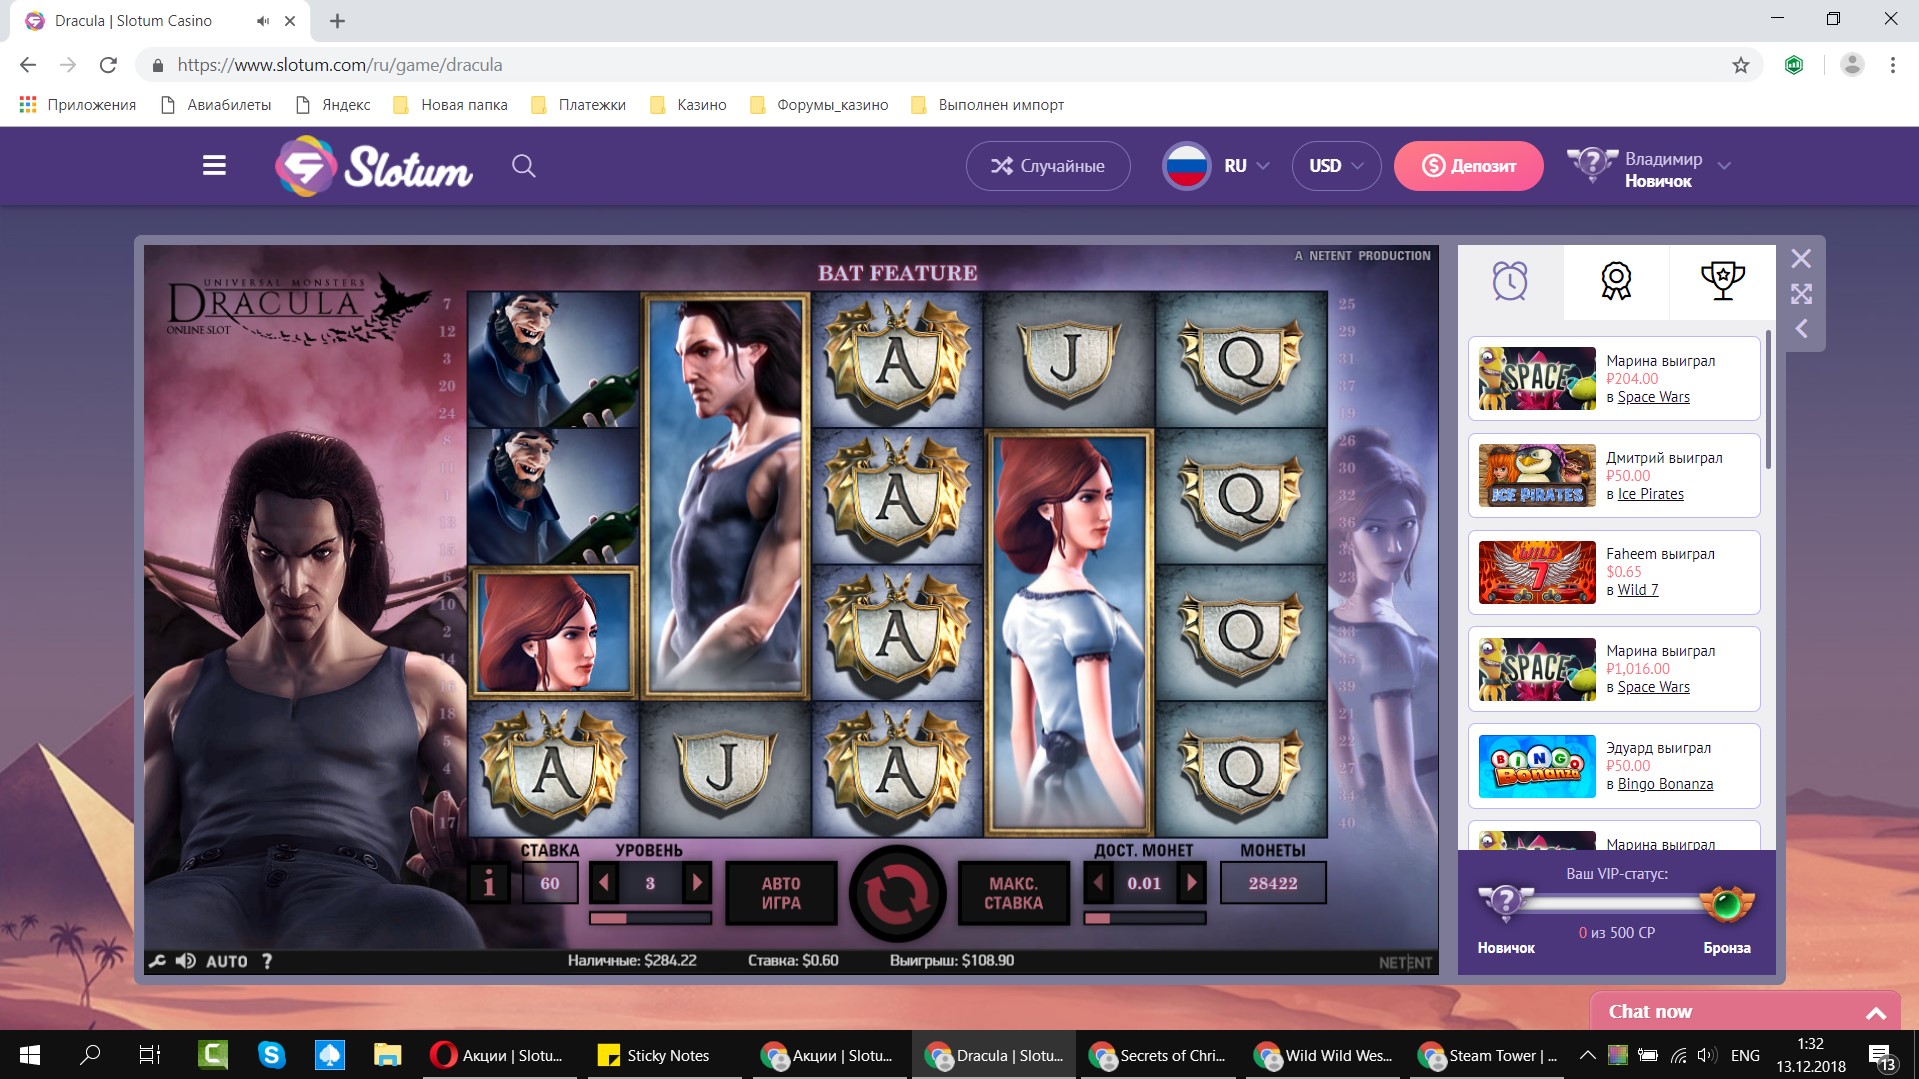The image size is (1919, 1079).
Task: Spin the reels with the round spin button
Action: pos(897,894)
